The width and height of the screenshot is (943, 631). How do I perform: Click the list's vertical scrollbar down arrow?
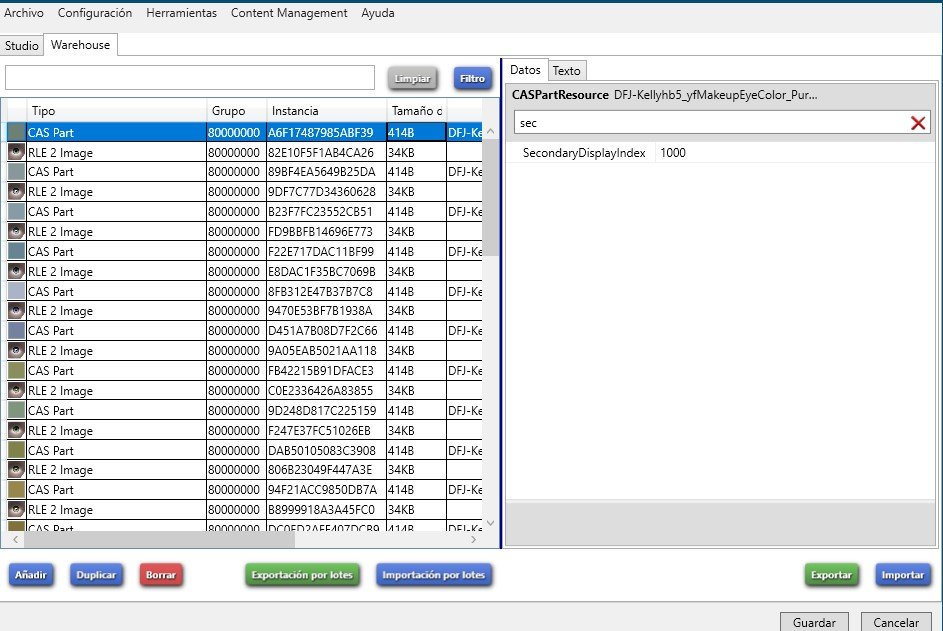point(490,523)
